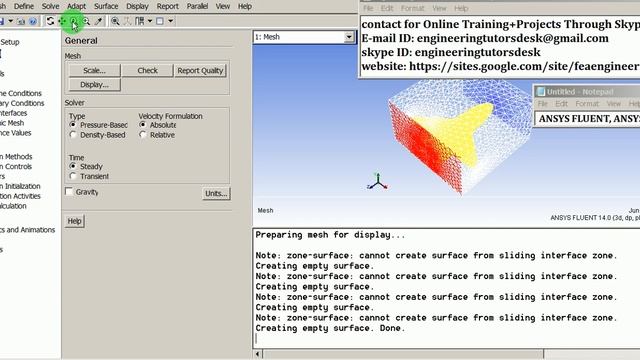
Task: Select Graphics and Animations tree item
Action: [28, 230]
